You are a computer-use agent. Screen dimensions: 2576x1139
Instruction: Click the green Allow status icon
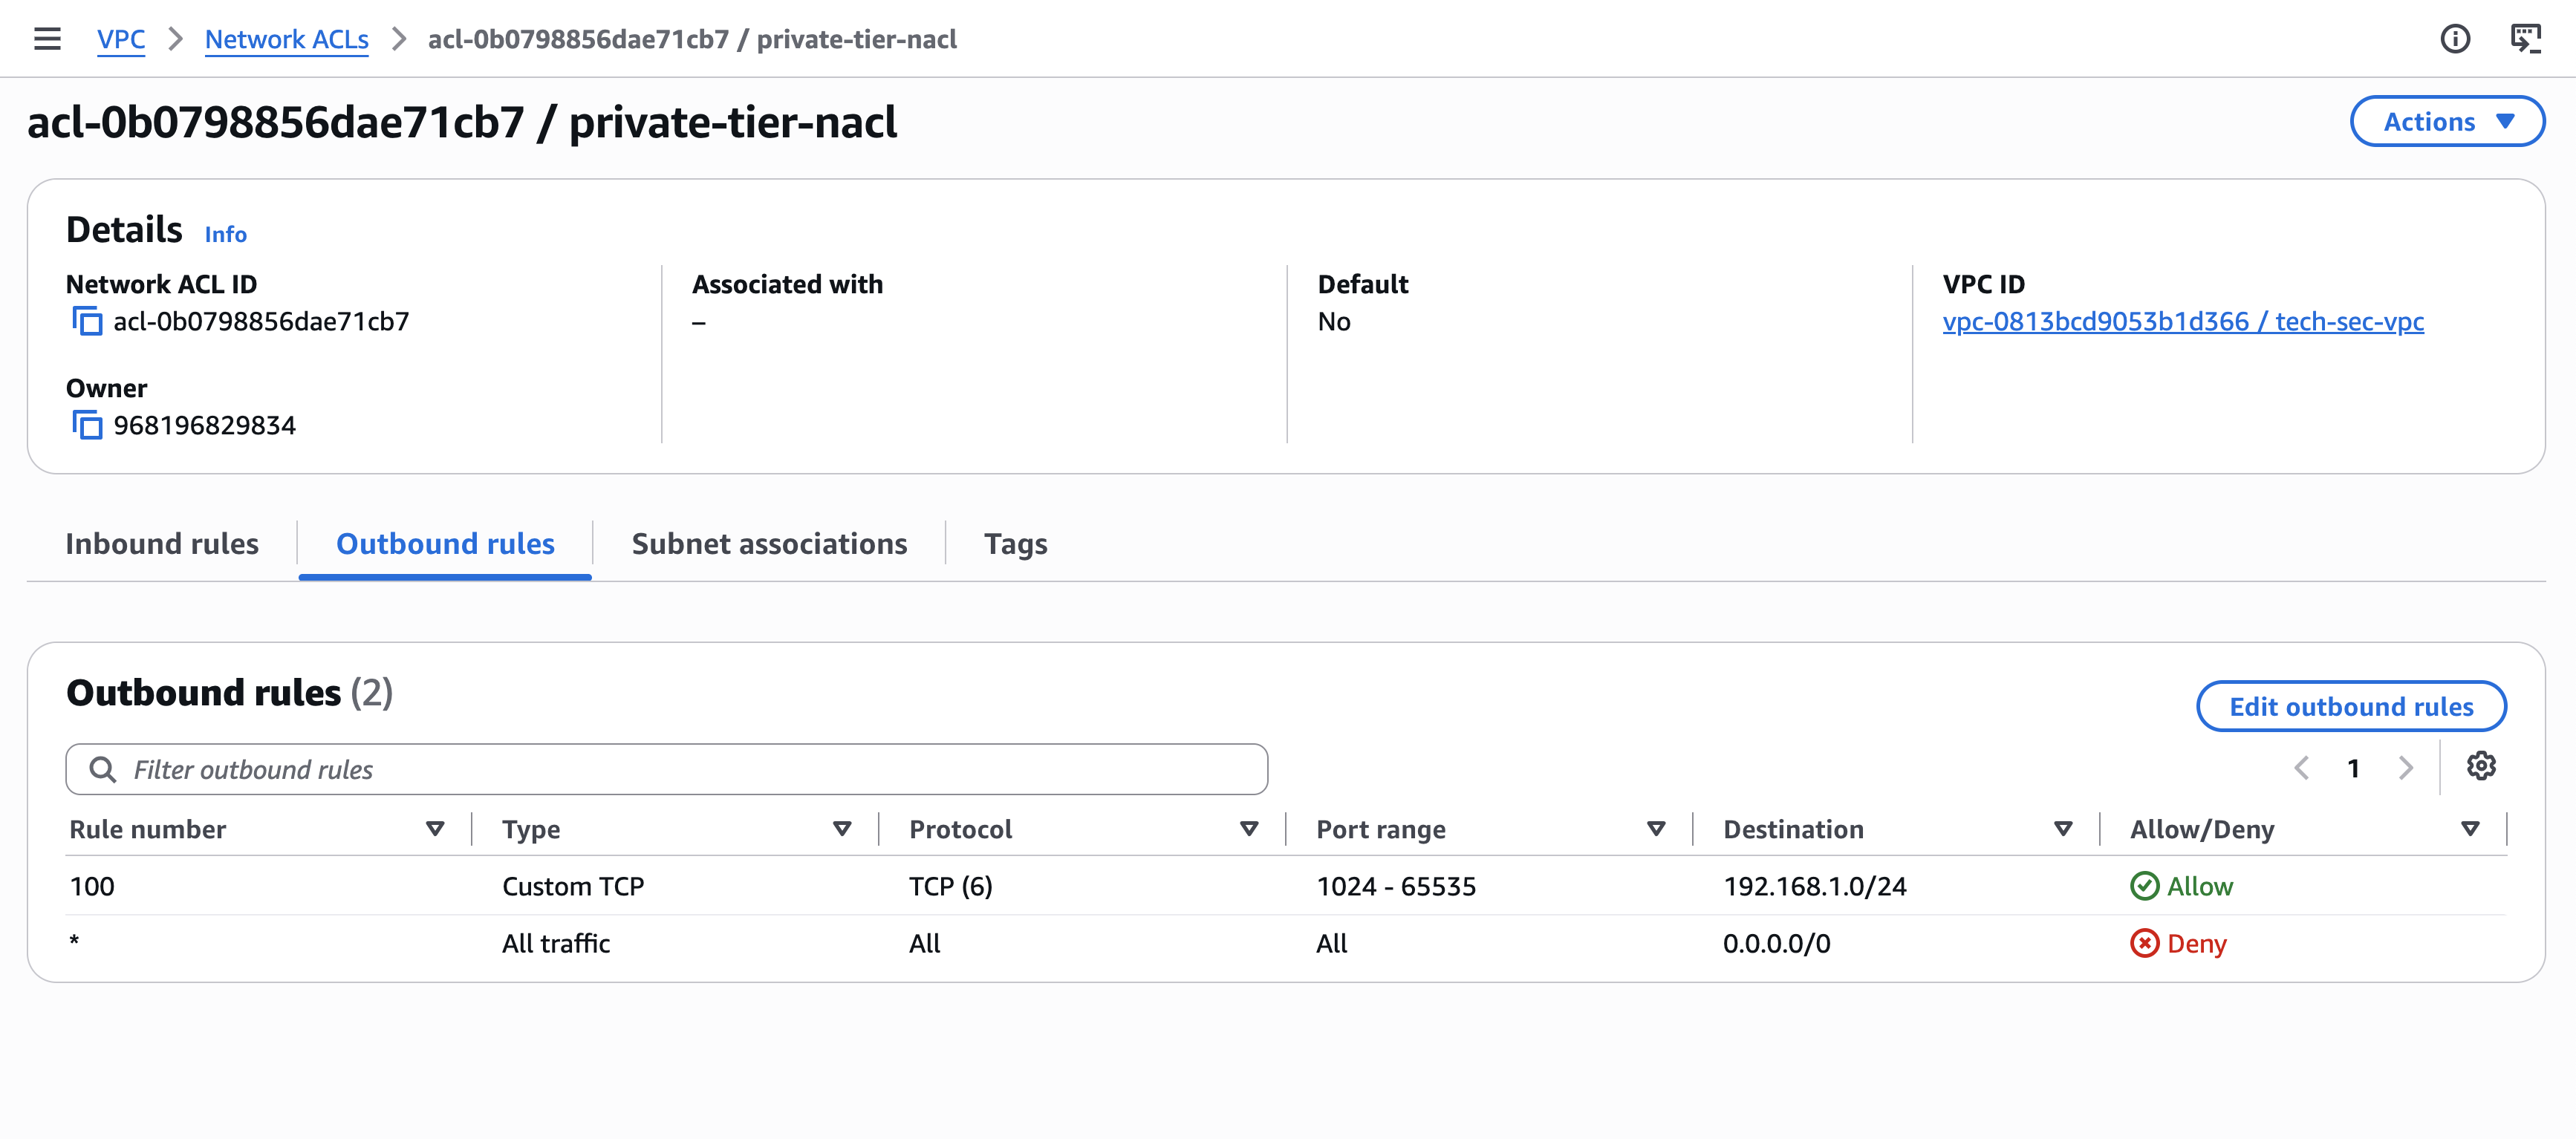[x=2144, y=886]
